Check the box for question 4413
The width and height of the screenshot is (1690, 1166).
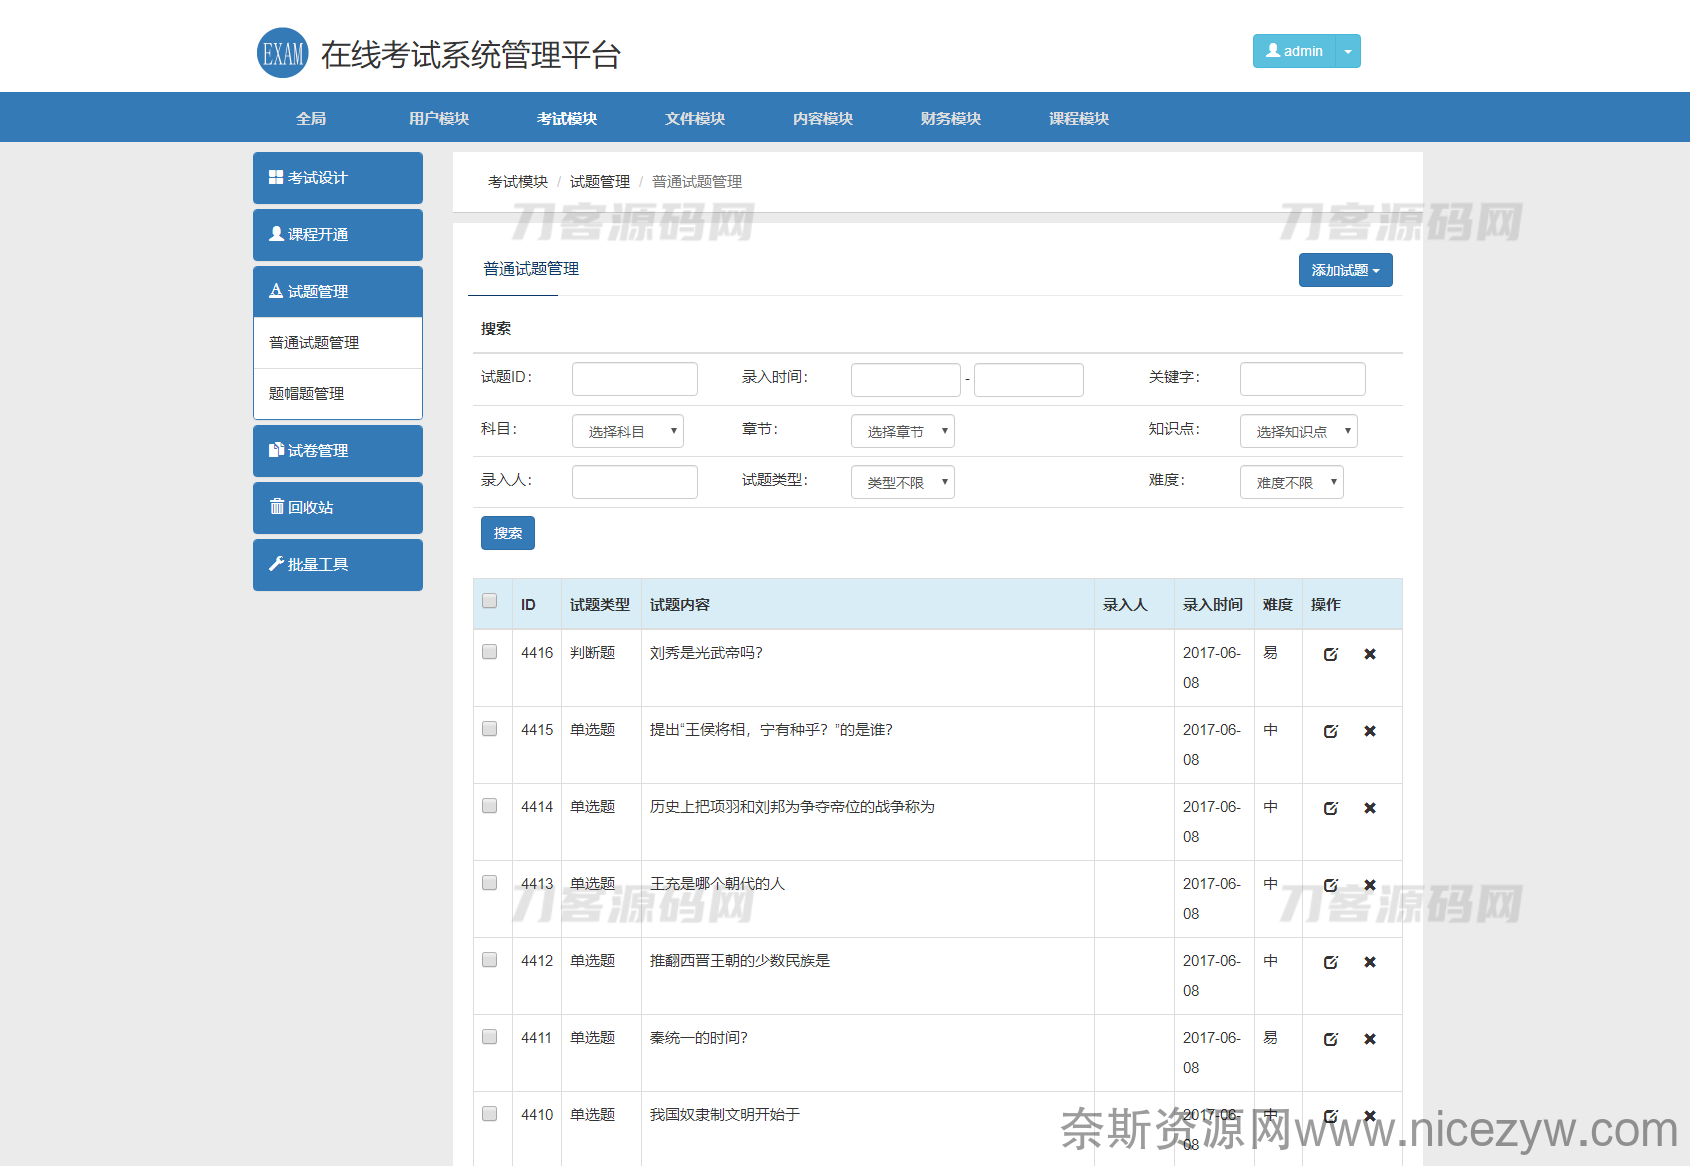pos(490,883)
